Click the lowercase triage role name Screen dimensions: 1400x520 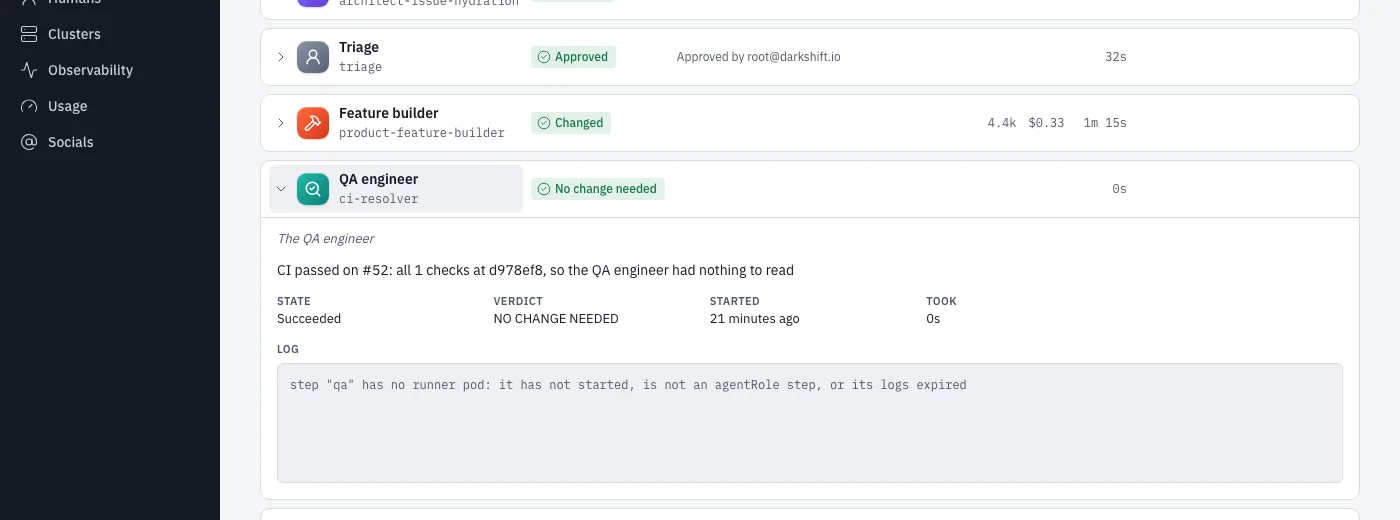(x=360, y=67)
